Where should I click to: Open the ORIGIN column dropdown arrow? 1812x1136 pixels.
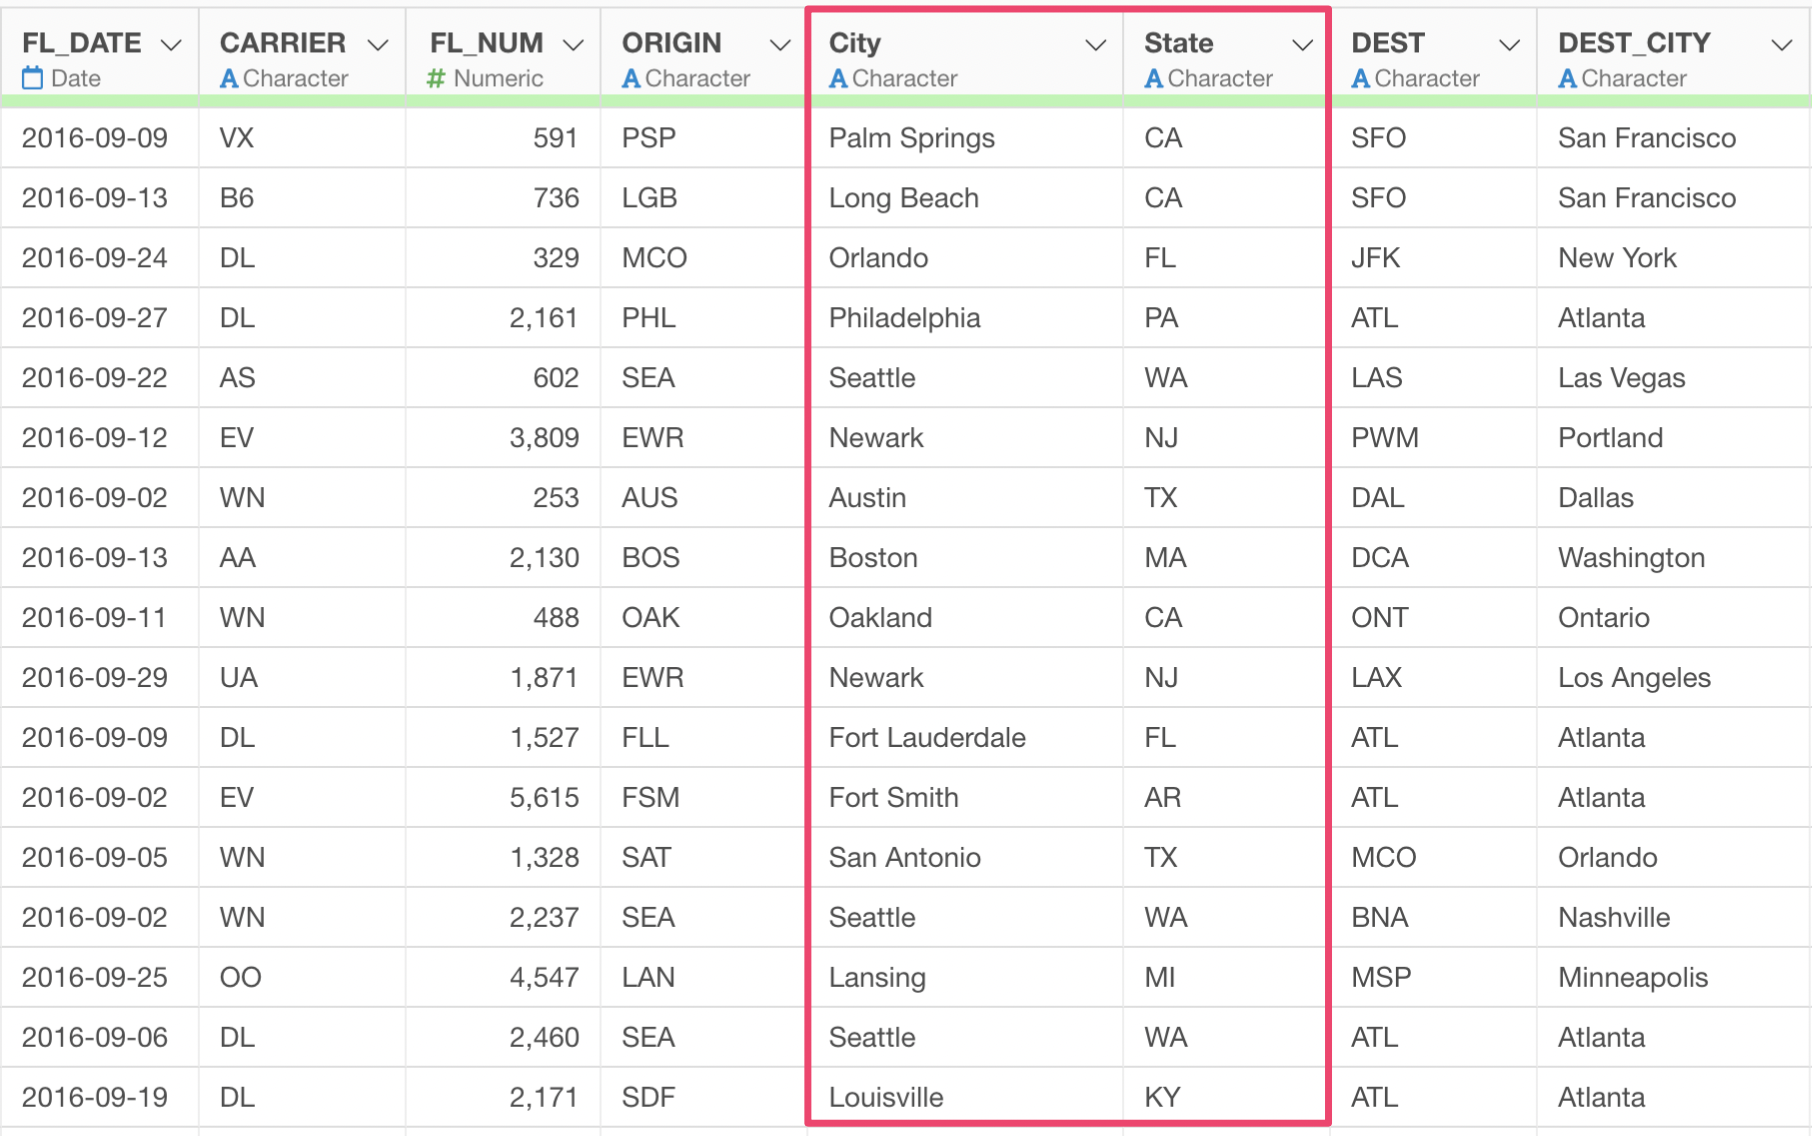tap(780, 45)
